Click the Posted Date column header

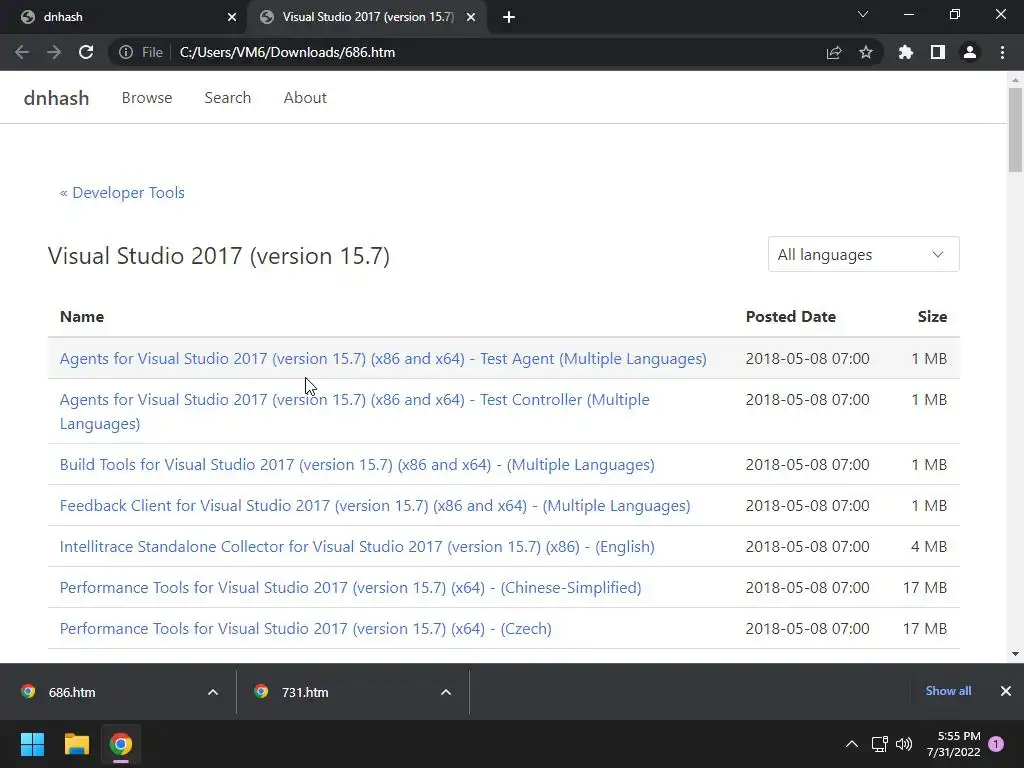(x=790, y=317)
